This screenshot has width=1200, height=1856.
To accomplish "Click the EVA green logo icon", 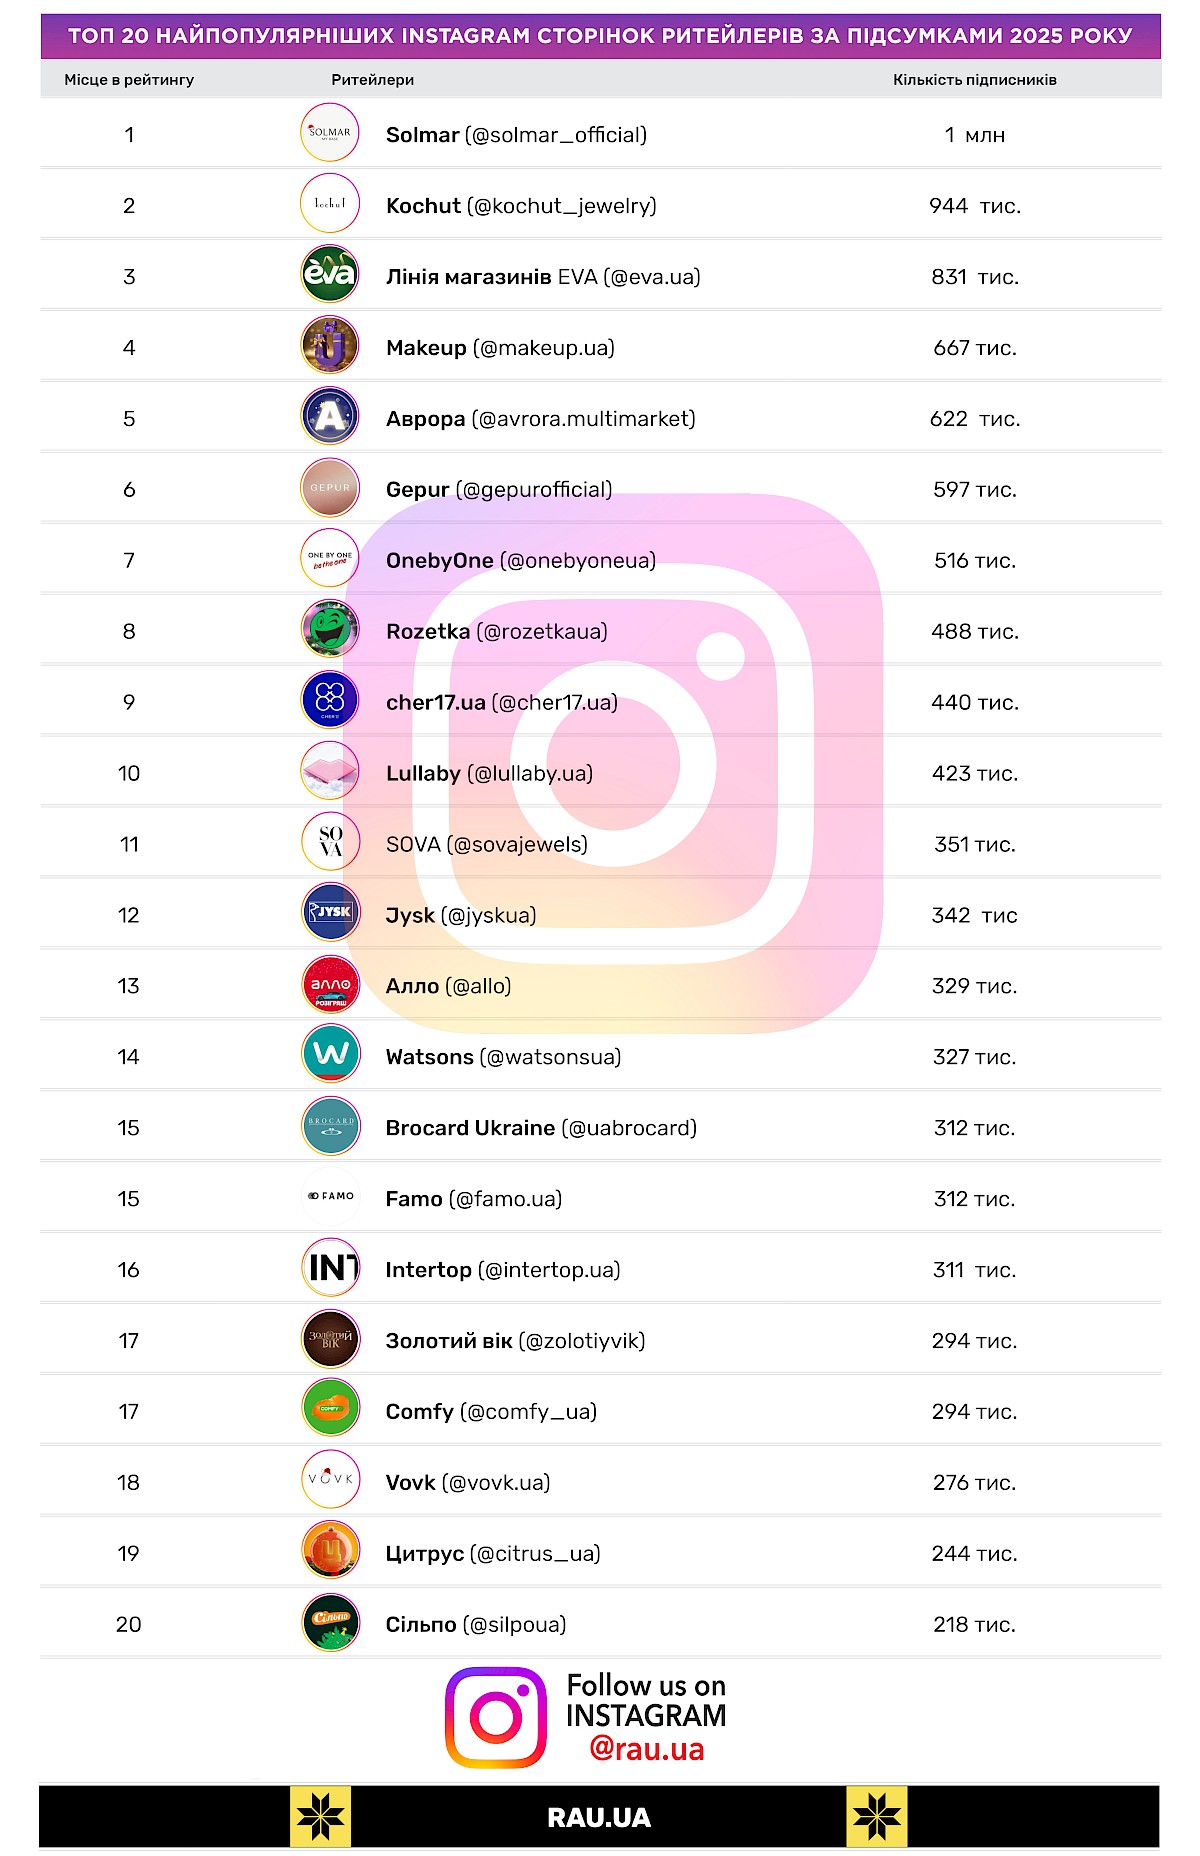I will [x=330, y=275].
